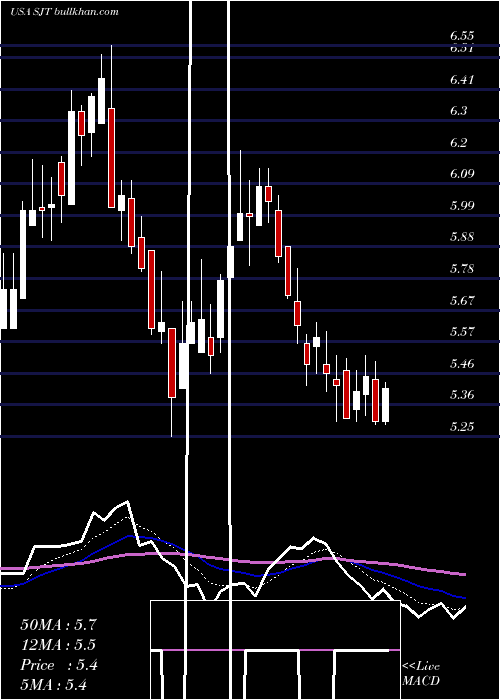The width and height of the screenshot is (500, 700).
Task: Click the last white candlestick on the right
Action: click(385, 404)
